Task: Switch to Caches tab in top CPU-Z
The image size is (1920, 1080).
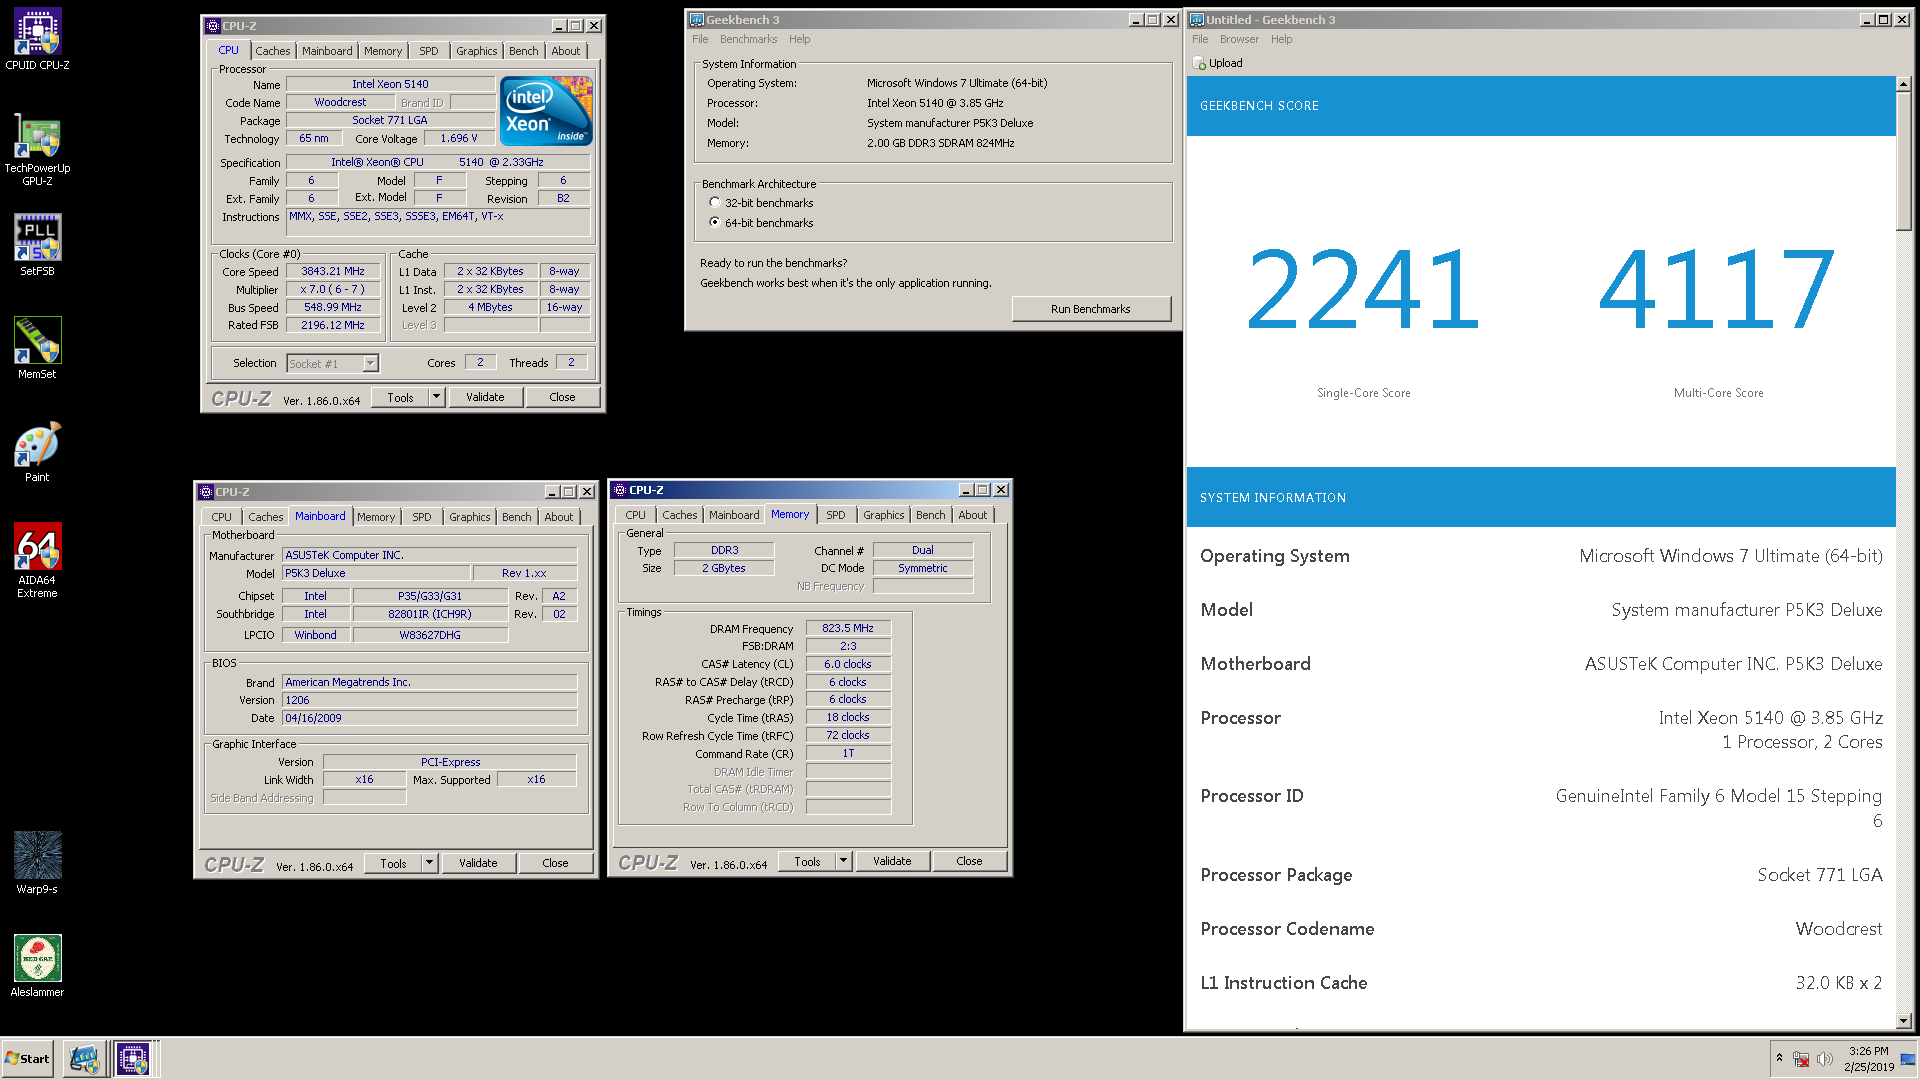Action: coord(272,51)
